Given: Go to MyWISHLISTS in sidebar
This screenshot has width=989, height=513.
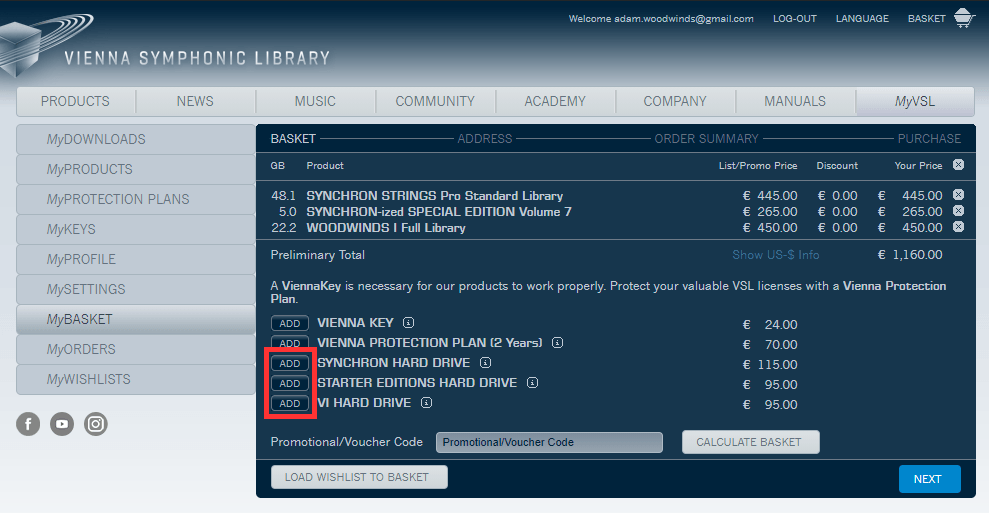Looking at the screenshot, I should (x=136, y=379).
